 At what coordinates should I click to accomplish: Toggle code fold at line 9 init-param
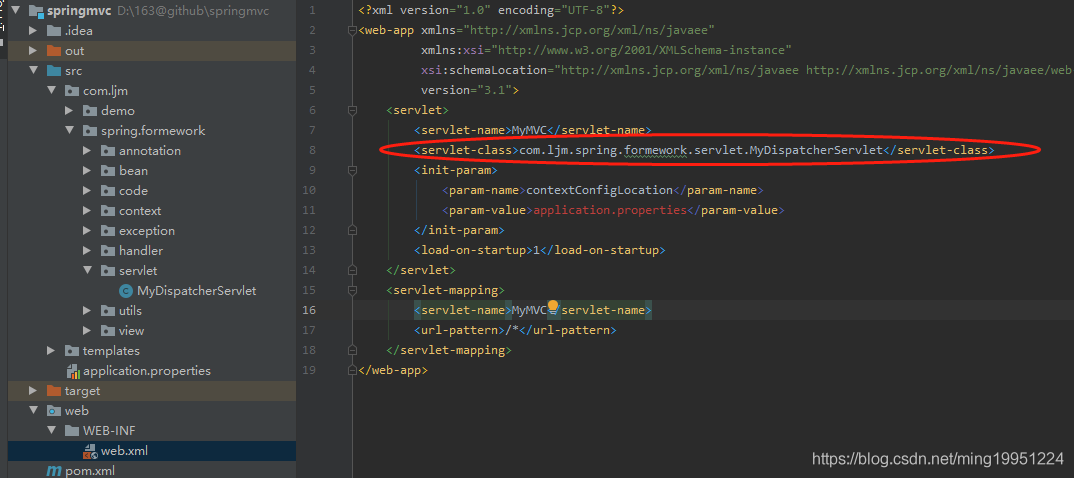click(x=352, y=170)
